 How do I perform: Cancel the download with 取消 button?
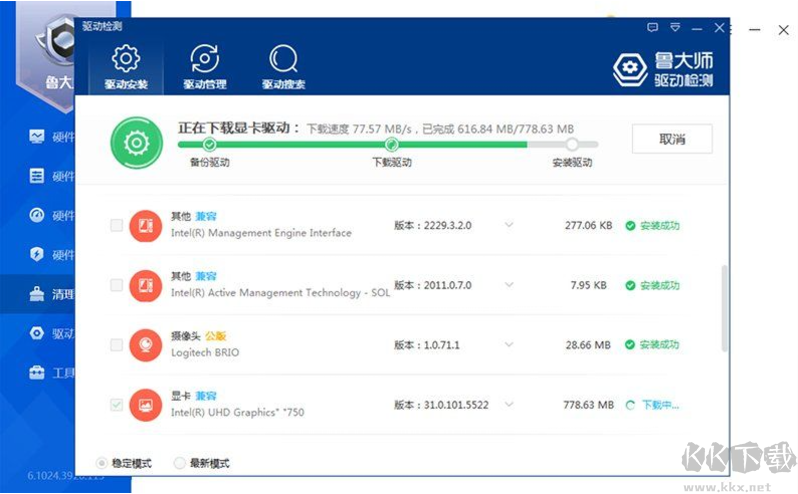(x=672, y=139)
